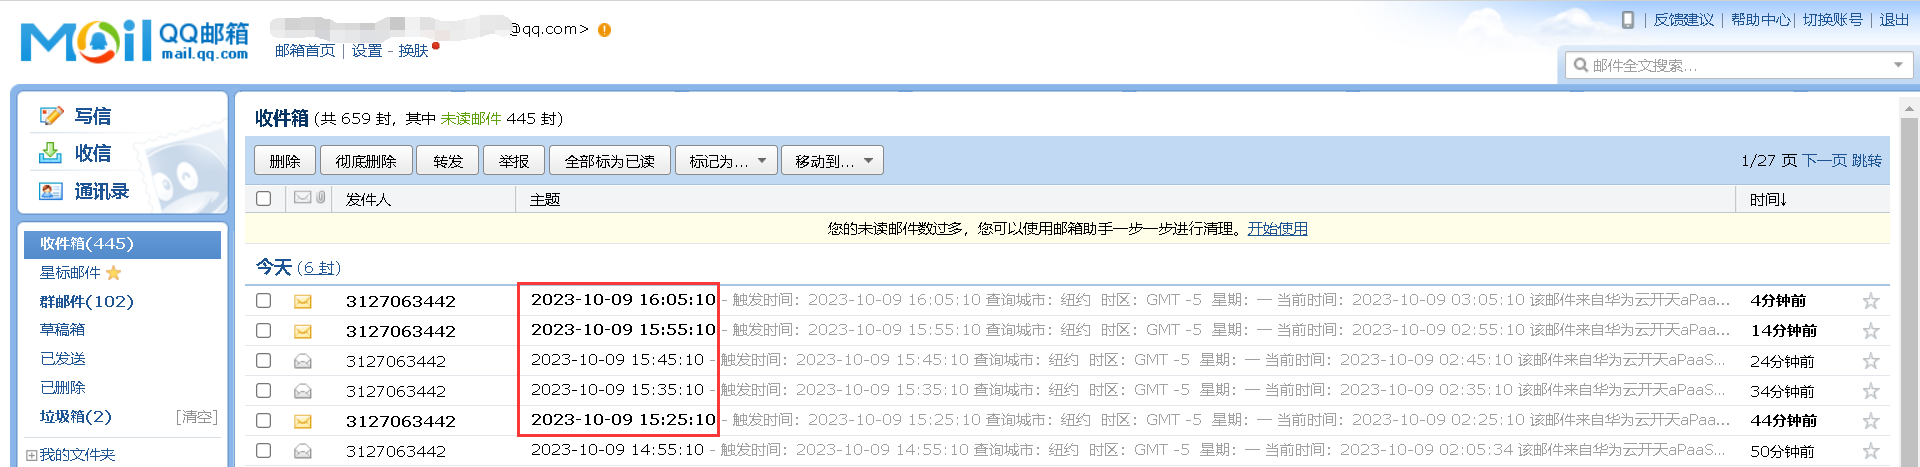Star the 15:25:10 email
This screenshot has height=467, width=1920.
pos(1870,420)
